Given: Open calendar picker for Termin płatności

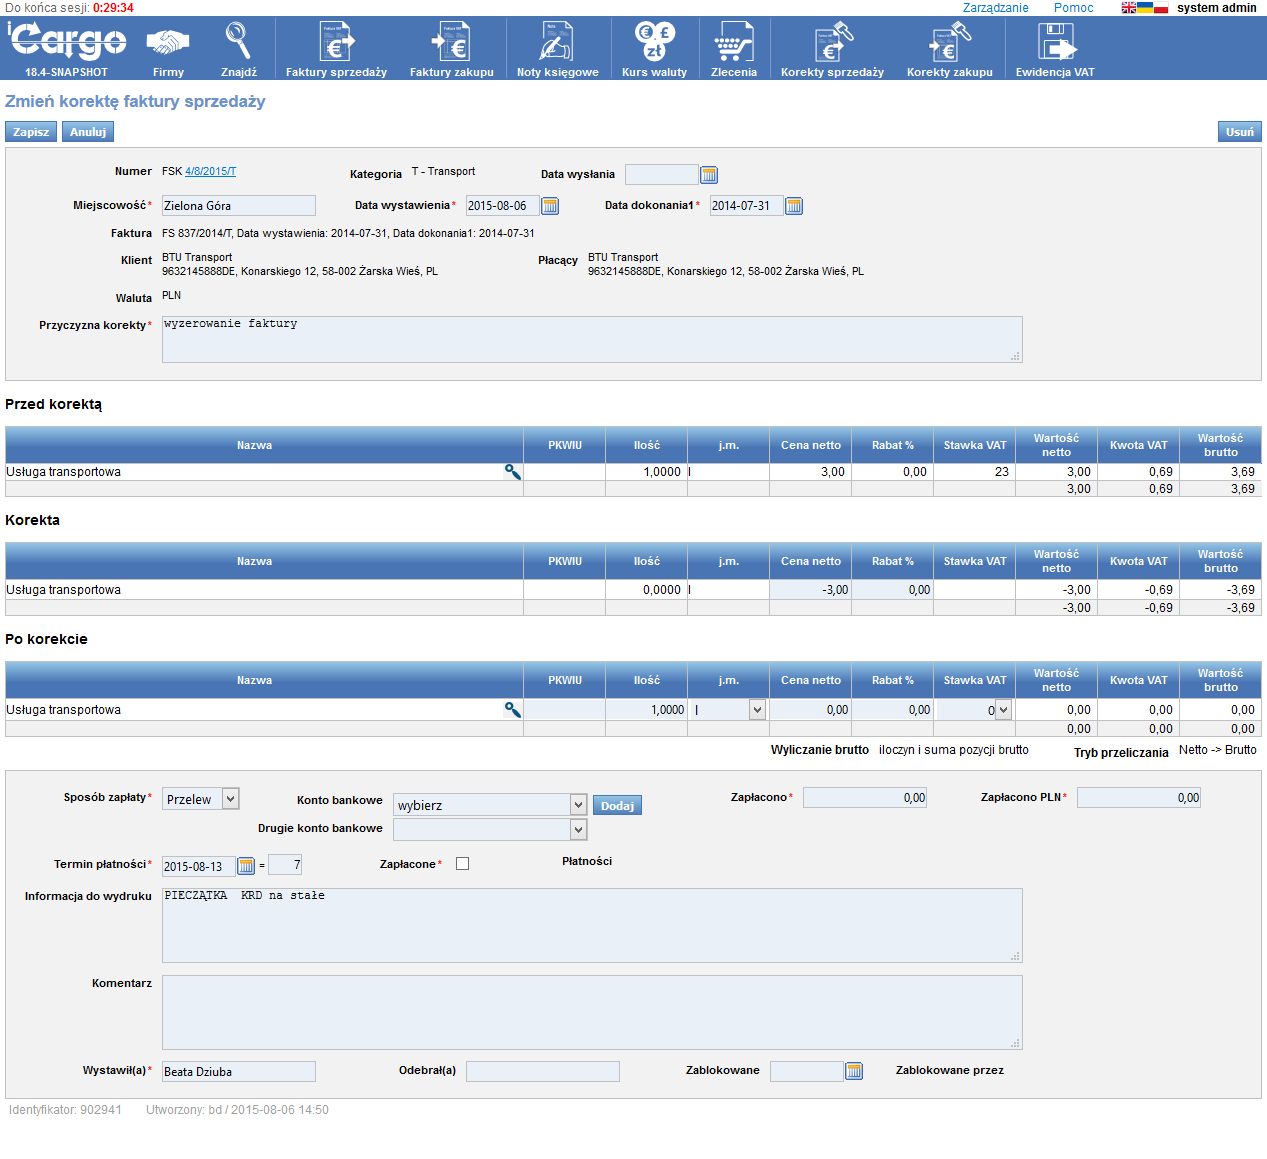Looking at the screenshot, I should pos(246,866).
